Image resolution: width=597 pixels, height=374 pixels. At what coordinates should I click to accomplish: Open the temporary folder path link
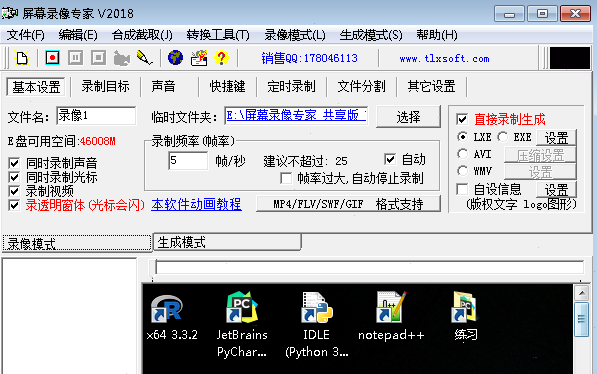pos(296,115)
